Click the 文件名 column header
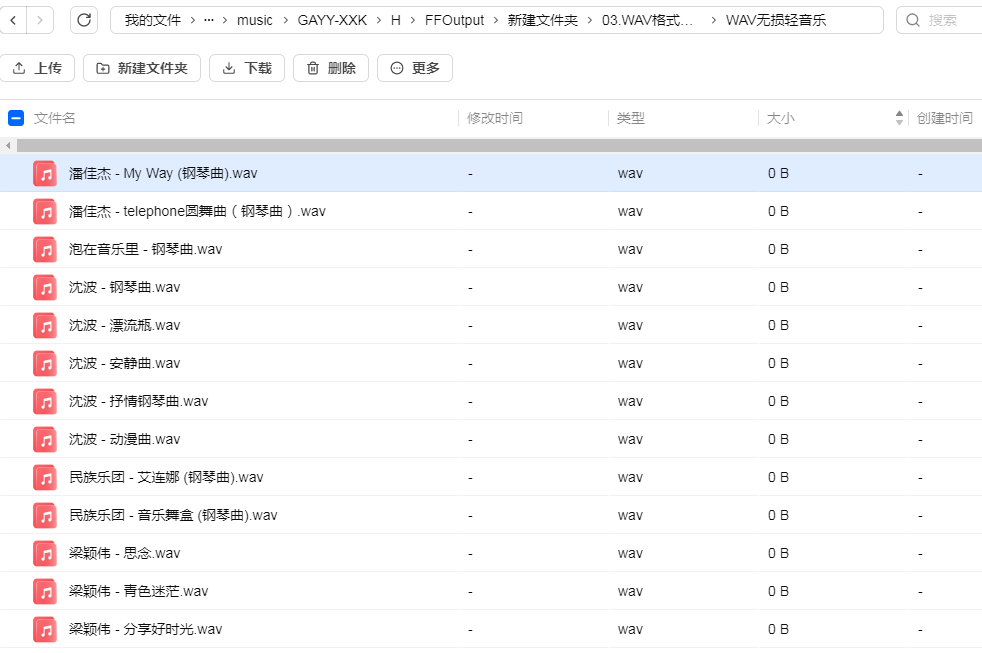 coord(54,118)
